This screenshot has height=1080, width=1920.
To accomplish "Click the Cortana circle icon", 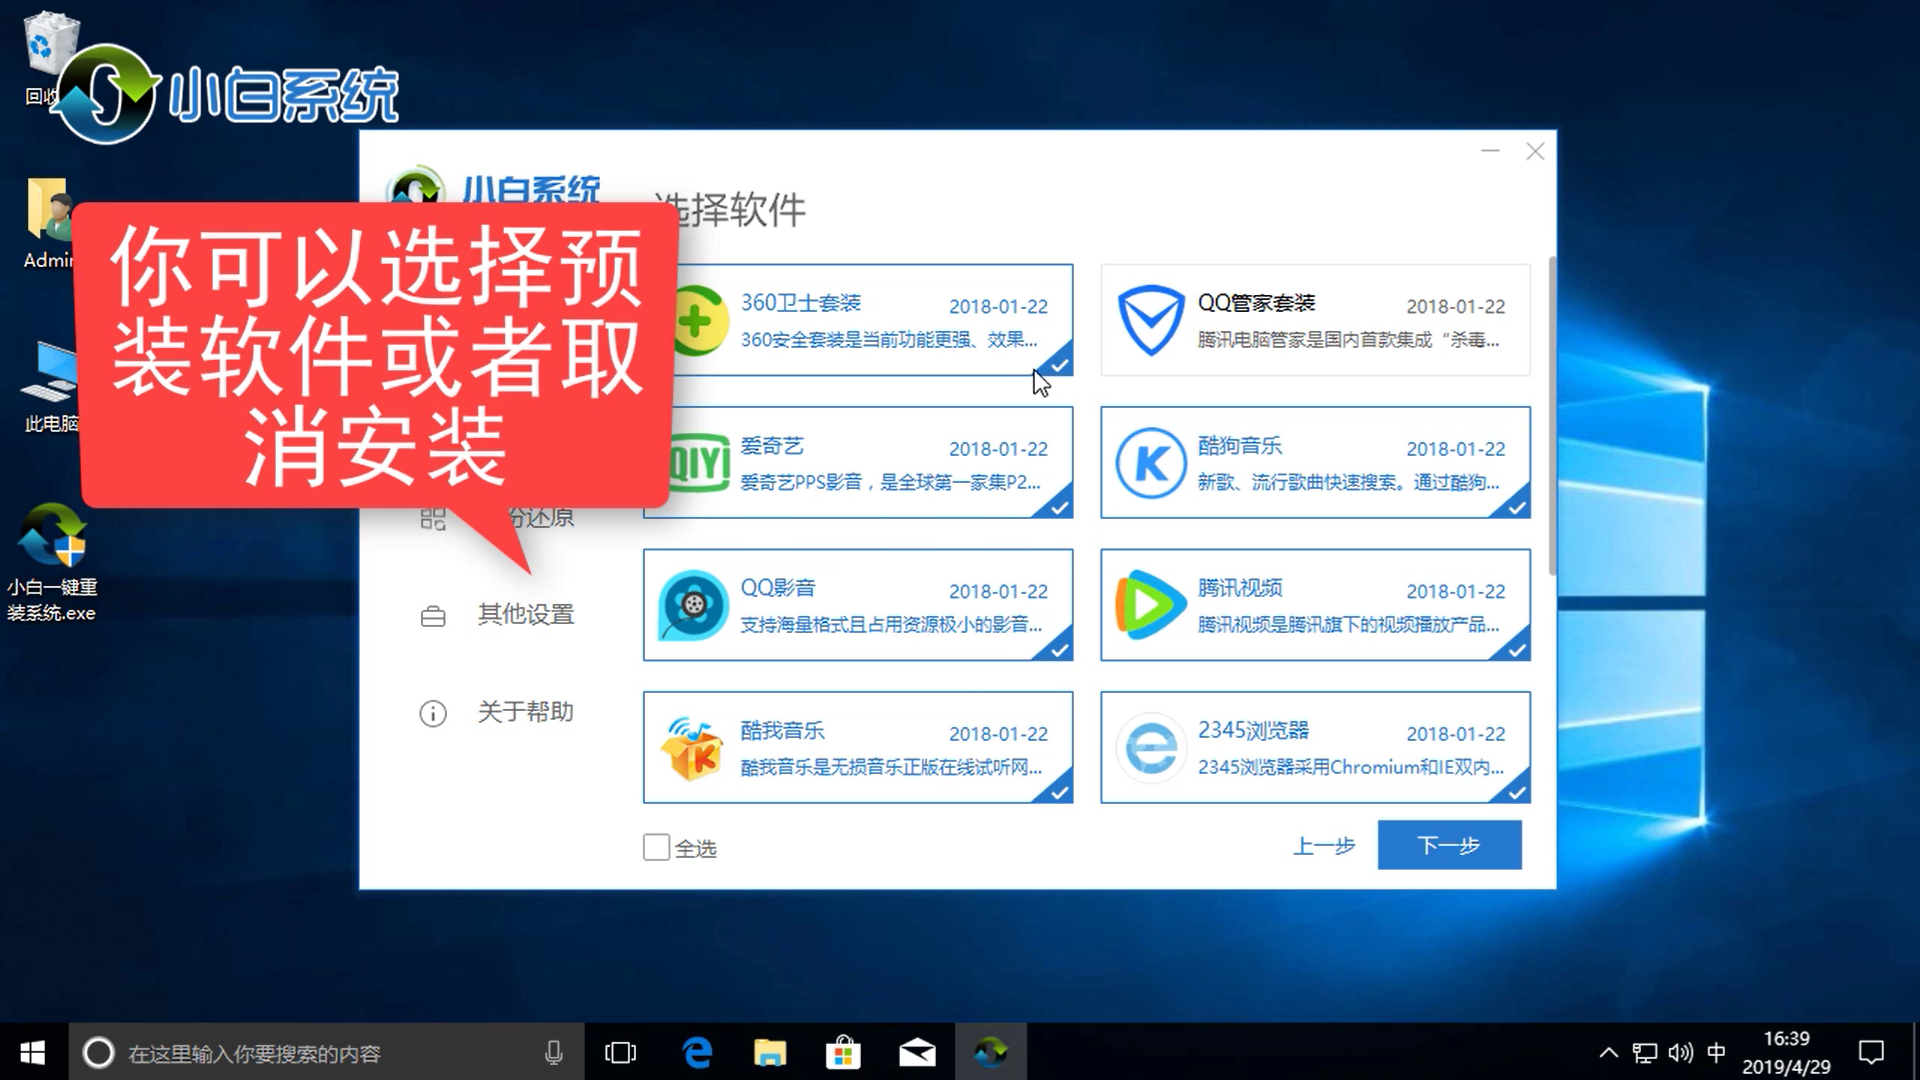I will coord(98,1052).
